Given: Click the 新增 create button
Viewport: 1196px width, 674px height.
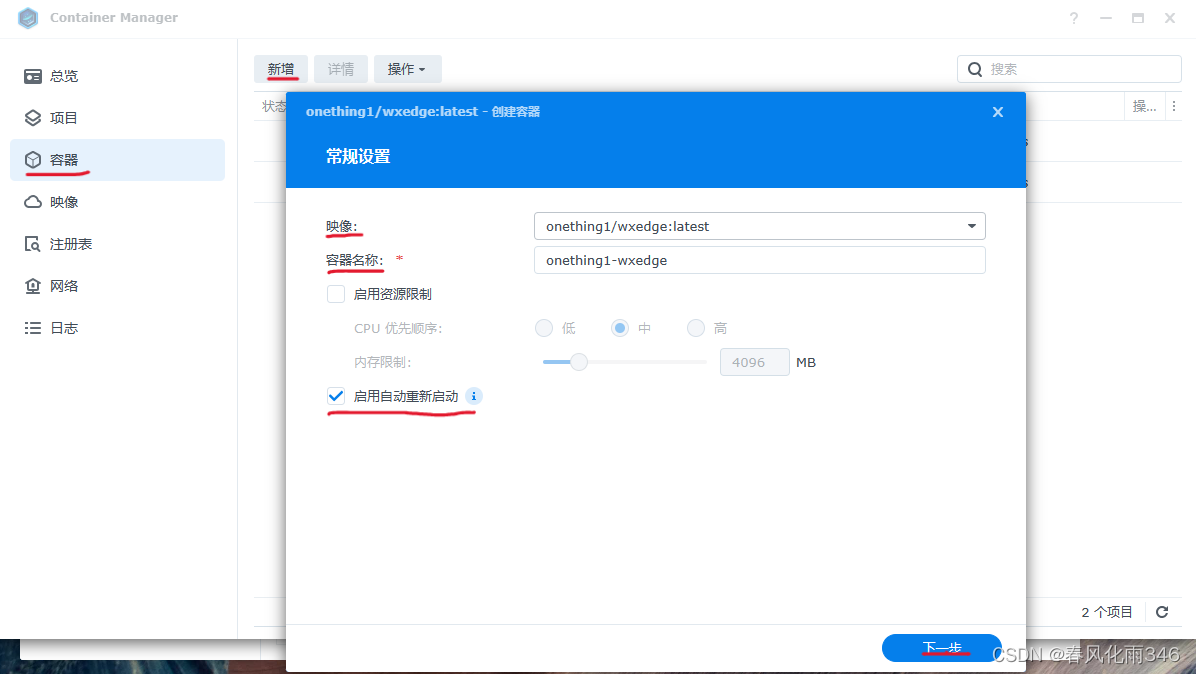Looking at the screenshot, I should pos(281,69).
